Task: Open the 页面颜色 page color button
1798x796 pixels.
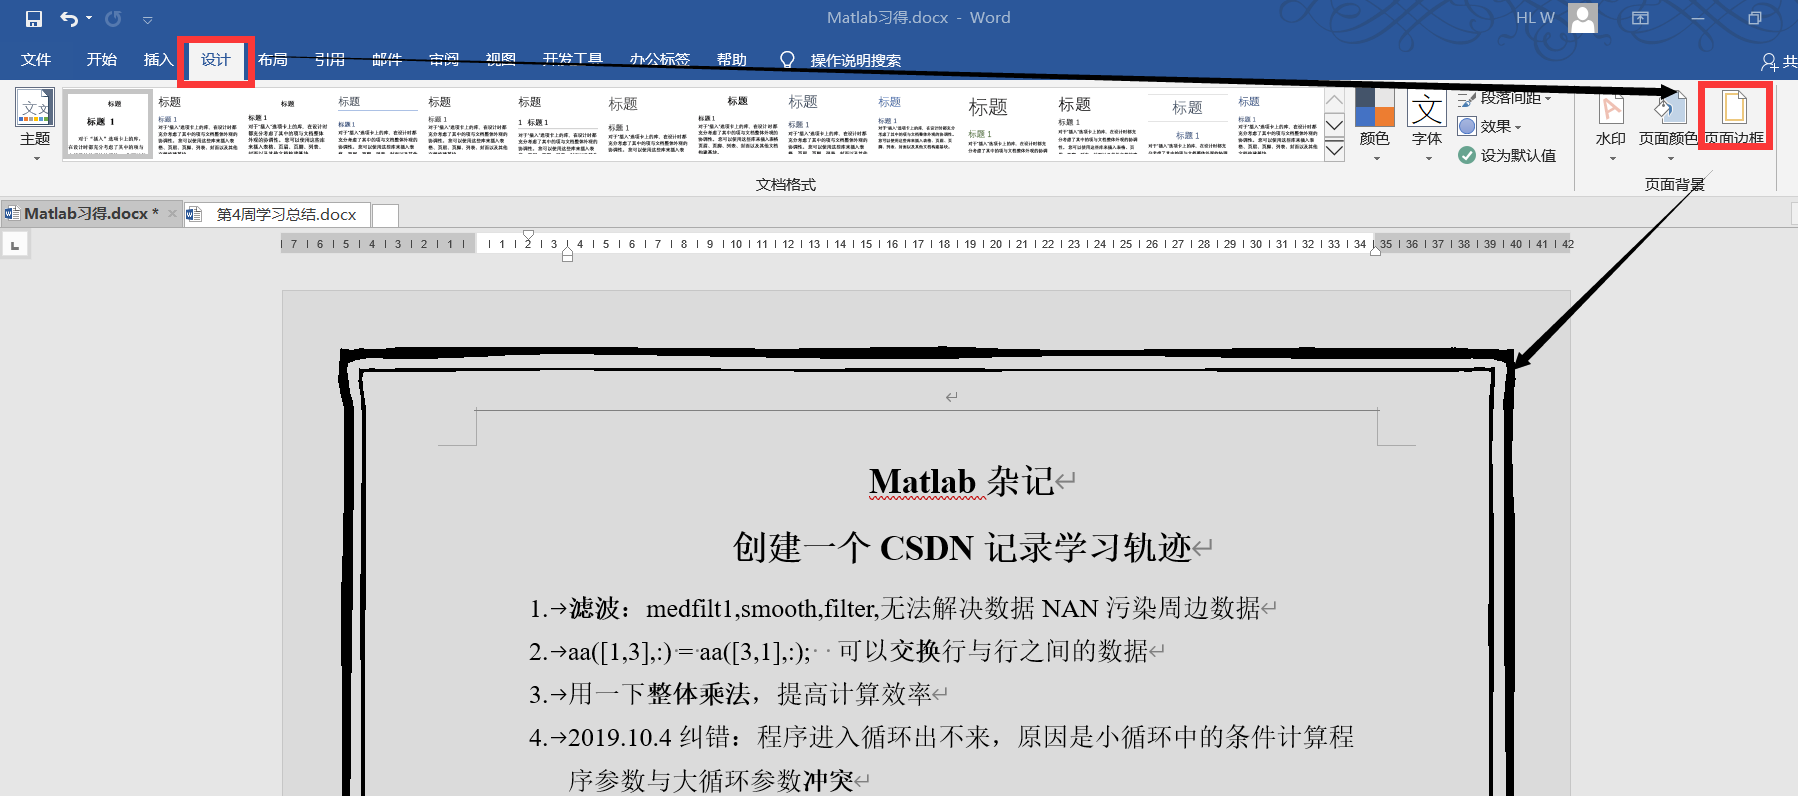Action: pos(1668,124)
